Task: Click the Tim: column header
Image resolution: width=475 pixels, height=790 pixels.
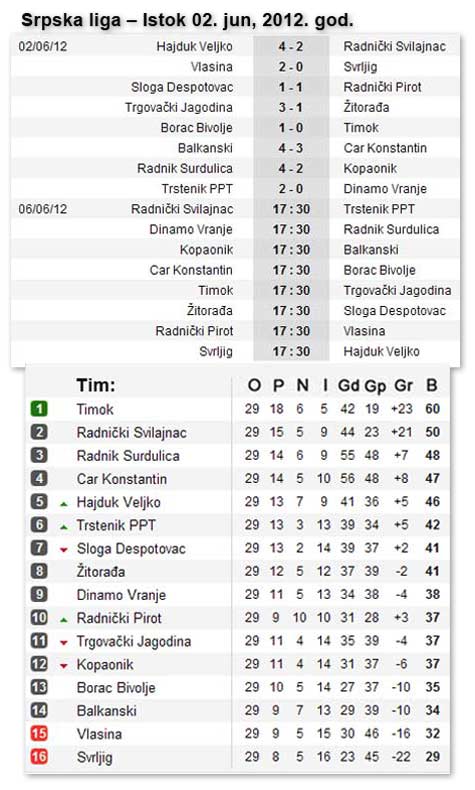Action: tap(96, 385)
